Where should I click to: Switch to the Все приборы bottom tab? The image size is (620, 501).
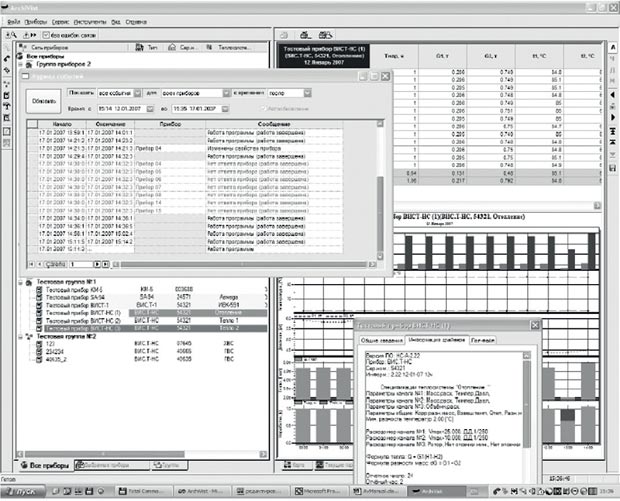point(45,465)
